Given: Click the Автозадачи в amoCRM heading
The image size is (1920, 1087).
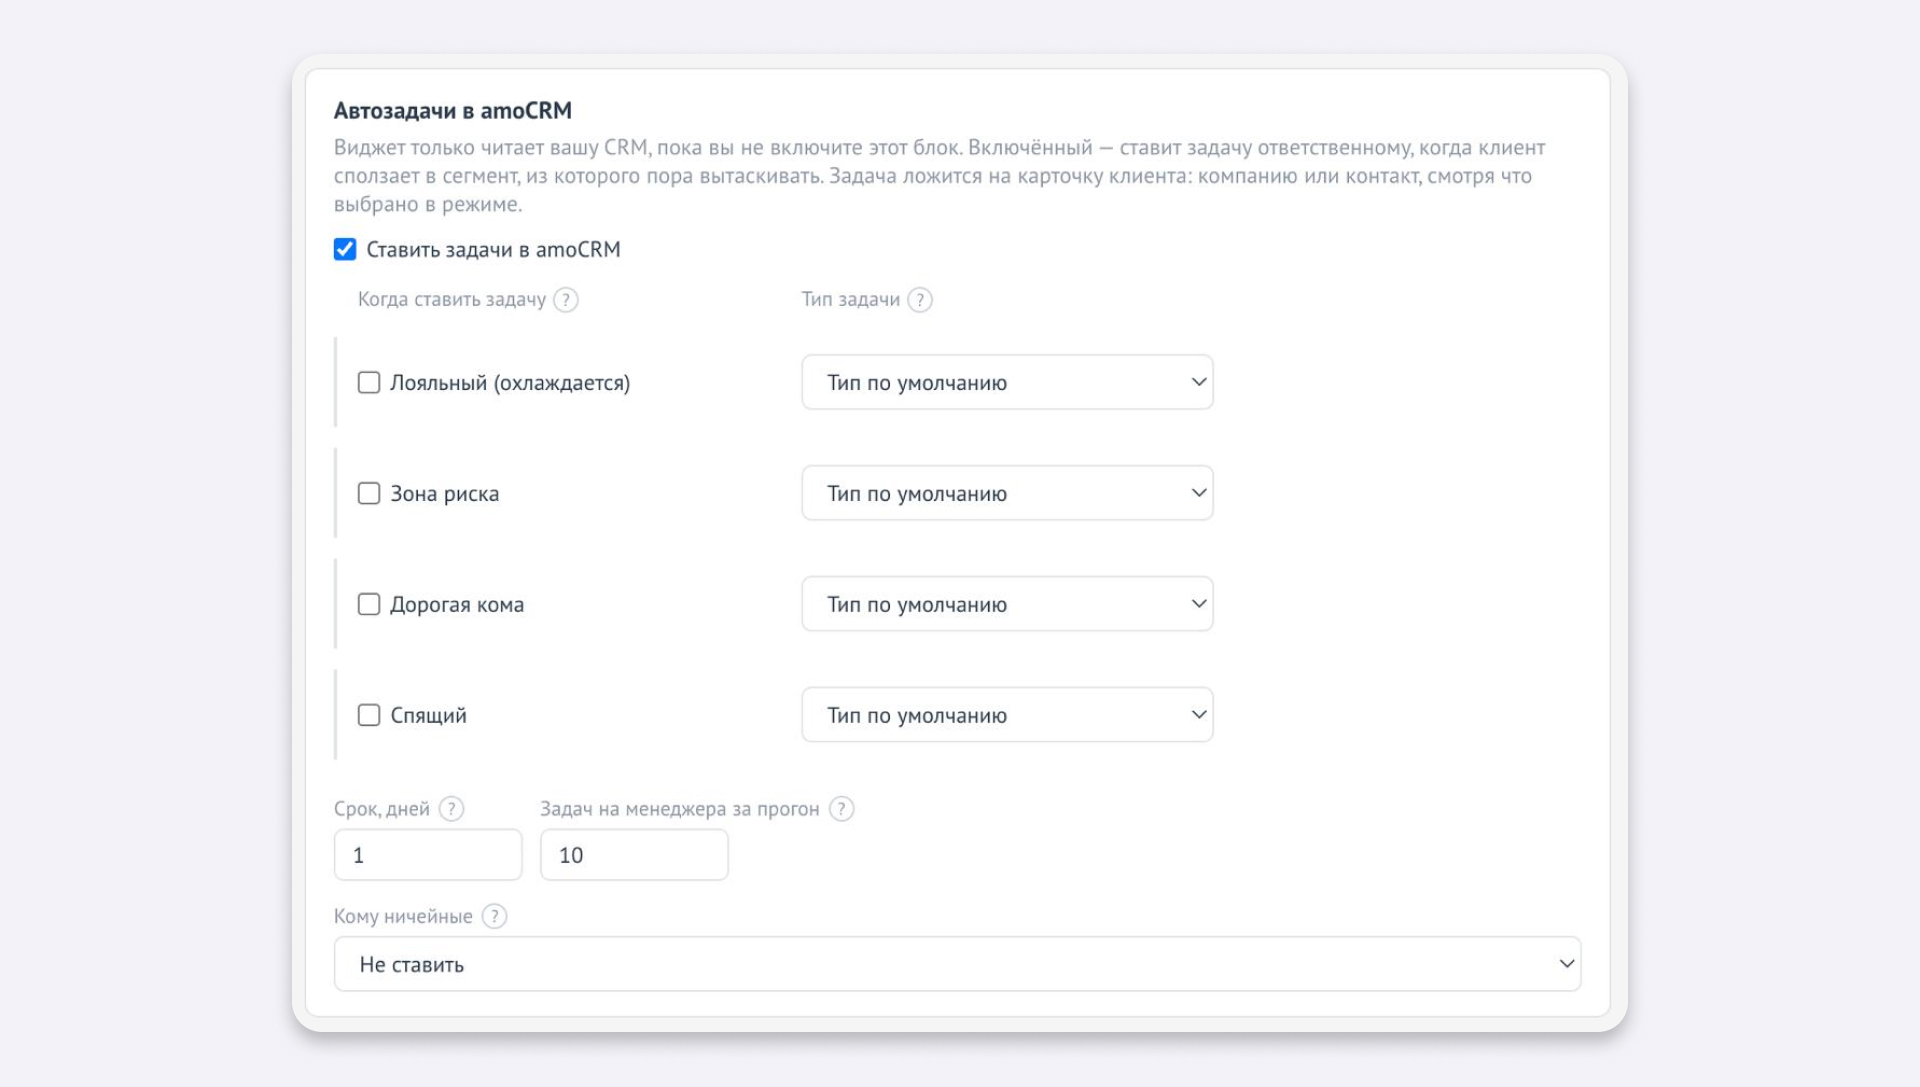Looking at the screenshot, I should pos(453,111).
